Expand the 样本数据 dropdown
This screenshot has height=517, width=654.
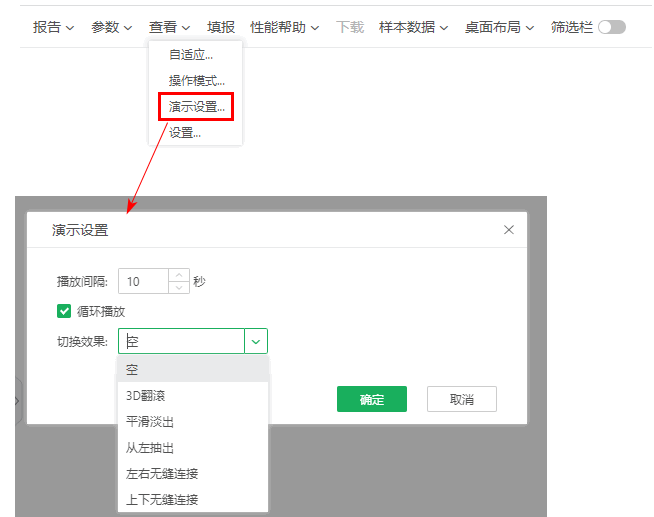(x=413, y=28)
